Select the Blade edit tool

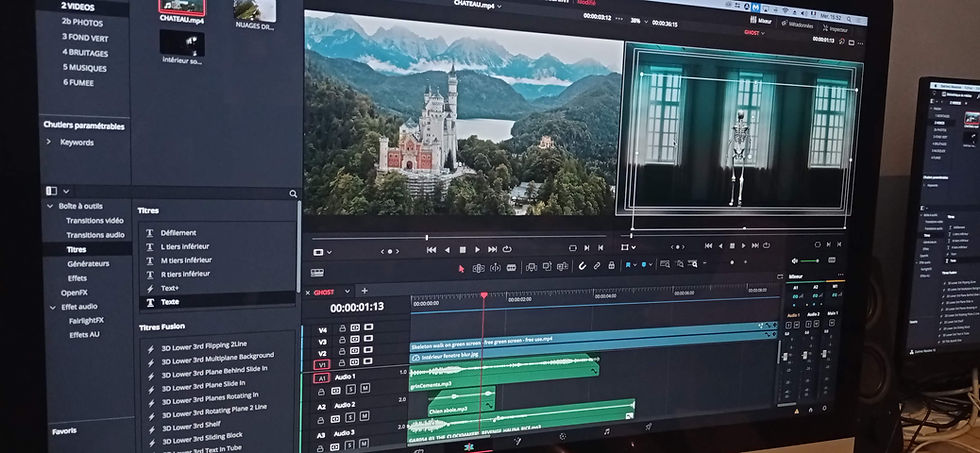pyautogui.click(x=511, y=267)
